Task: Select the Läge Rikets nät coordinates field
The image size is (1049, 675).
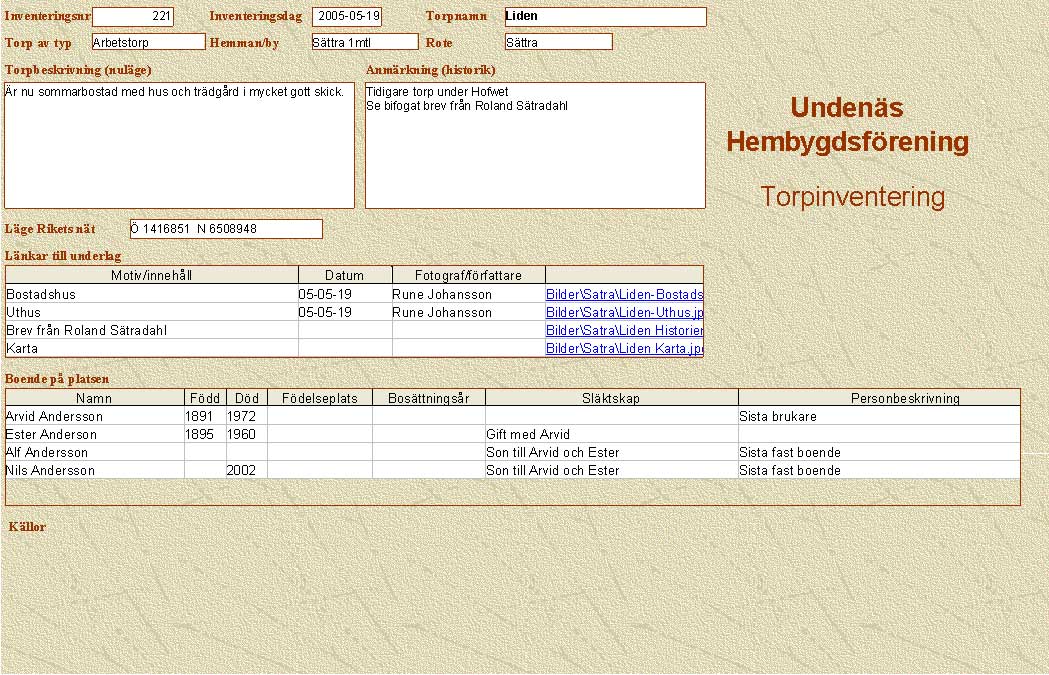Action: click(x=226, y=229)
